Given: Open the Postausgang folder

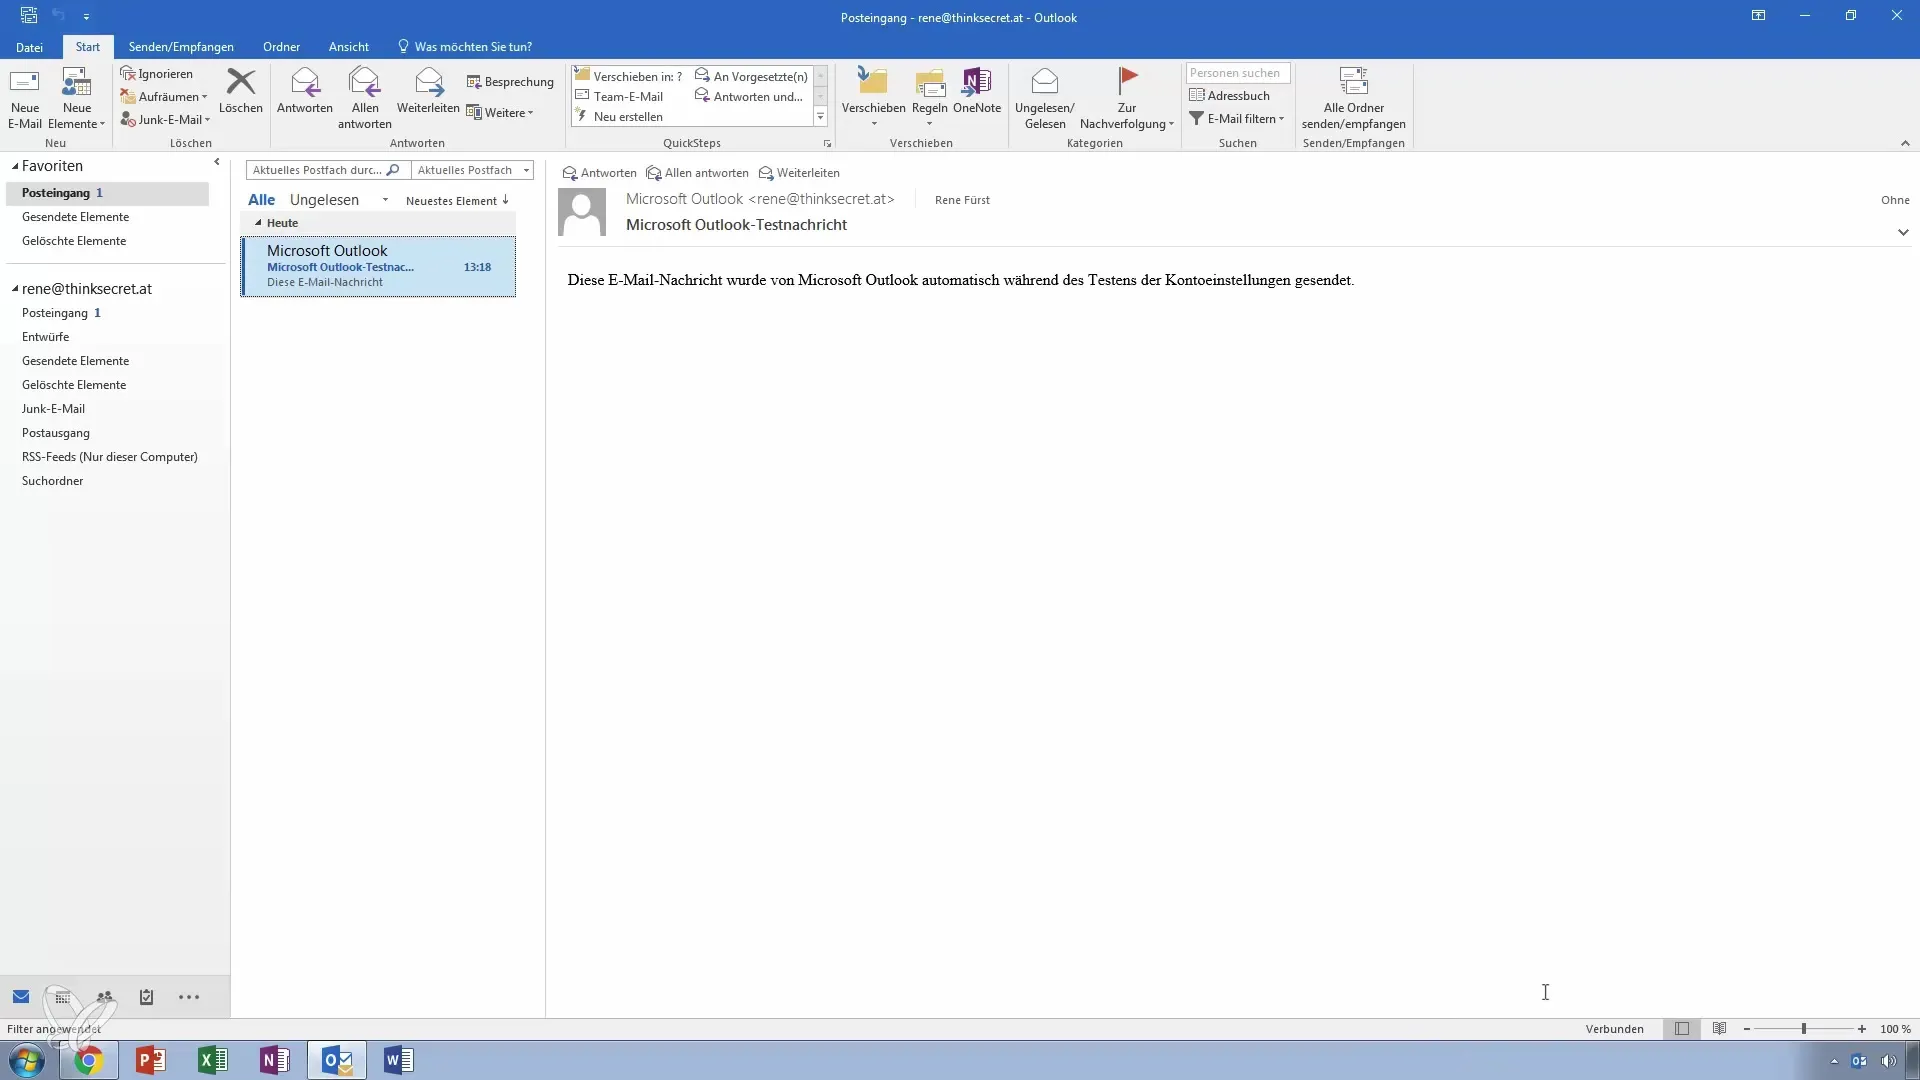Looking at the screenshot, I should point(56,433).
